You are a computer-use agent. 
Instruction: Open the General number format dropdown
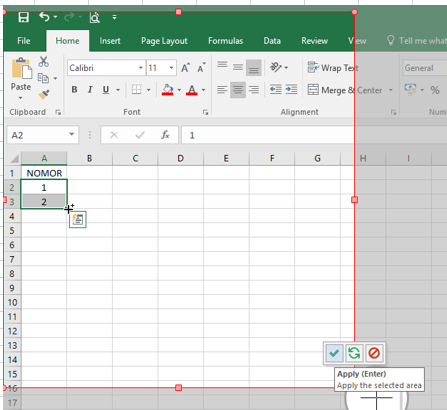(x=424, y=68)
